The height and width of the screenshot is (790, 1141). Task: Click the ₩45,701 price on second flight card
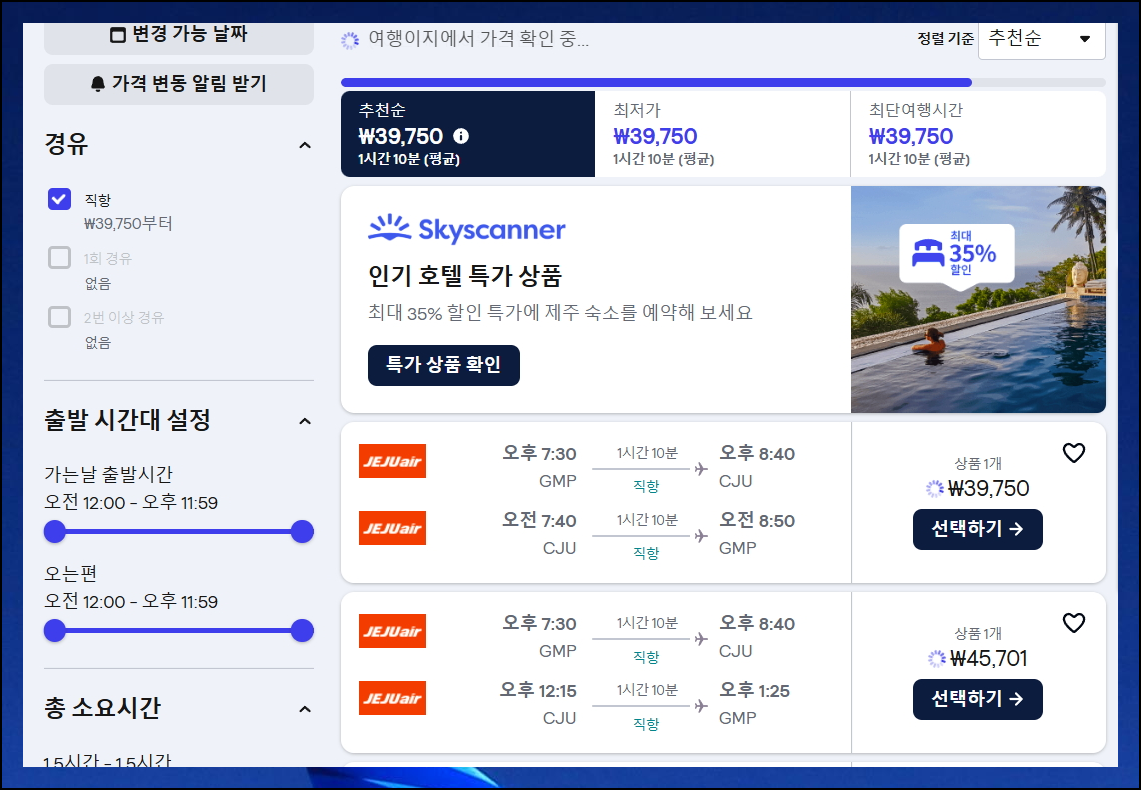(x=988, y=658)
